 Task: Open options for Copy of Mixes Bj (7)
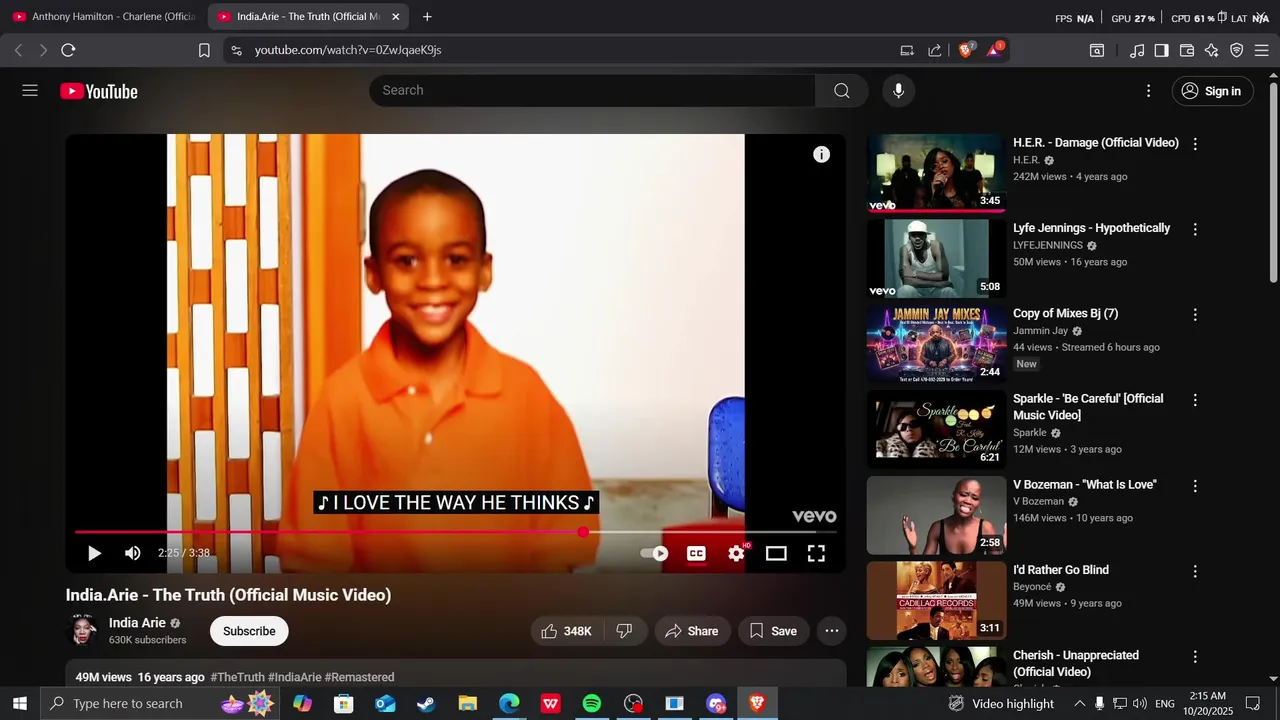click(x=1194, y=315)
